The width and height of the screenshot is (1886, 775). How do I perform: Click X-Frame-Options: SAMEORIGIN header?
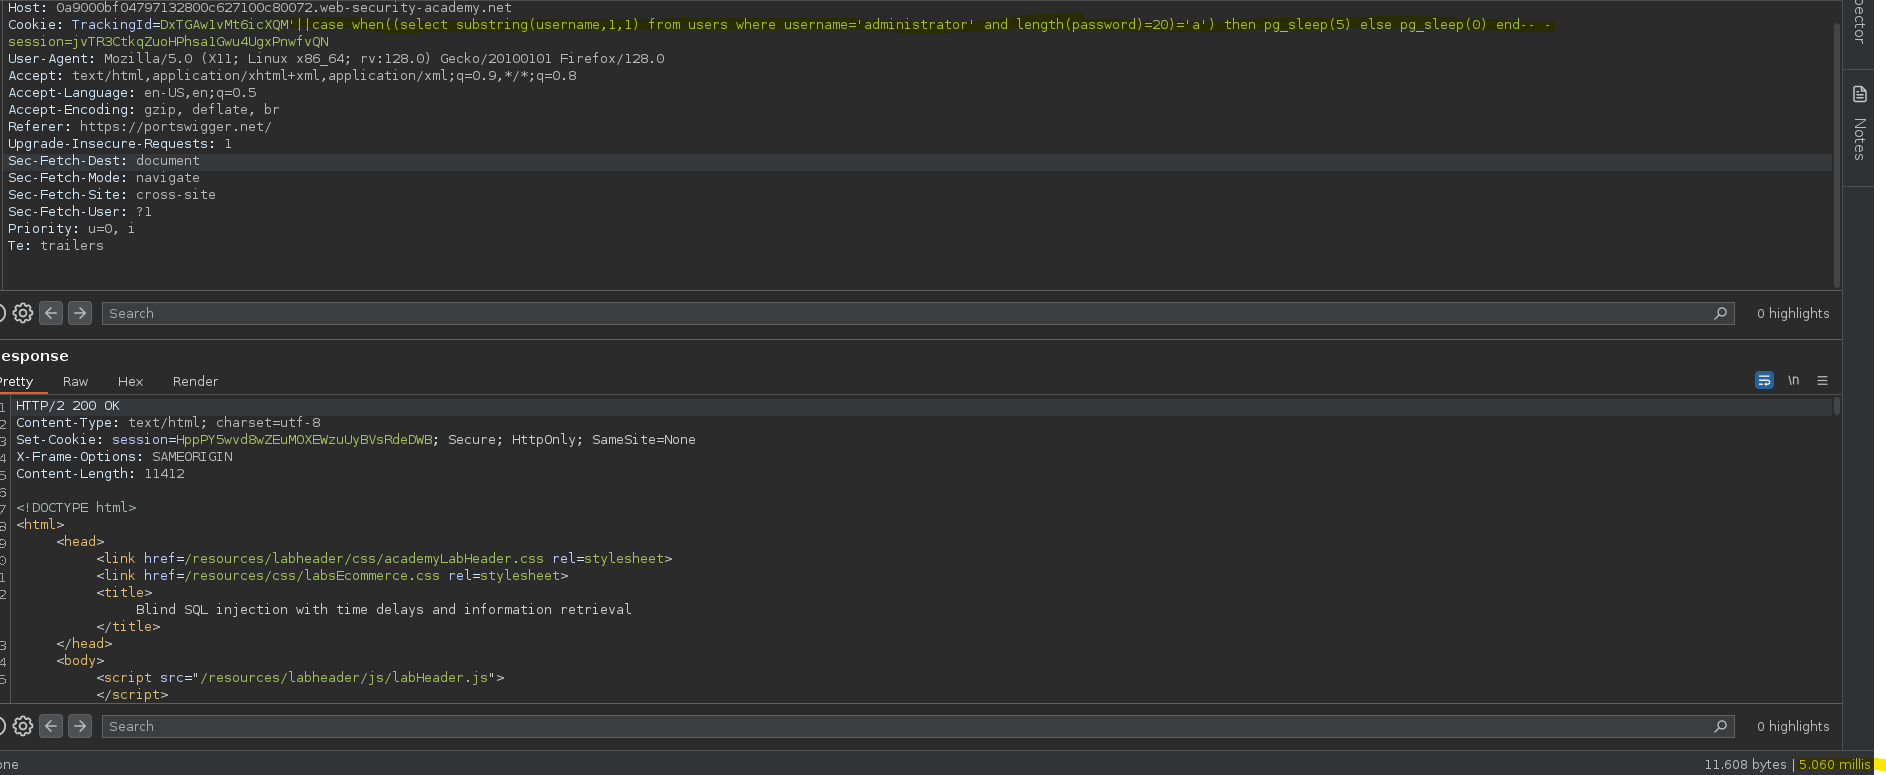124,456
